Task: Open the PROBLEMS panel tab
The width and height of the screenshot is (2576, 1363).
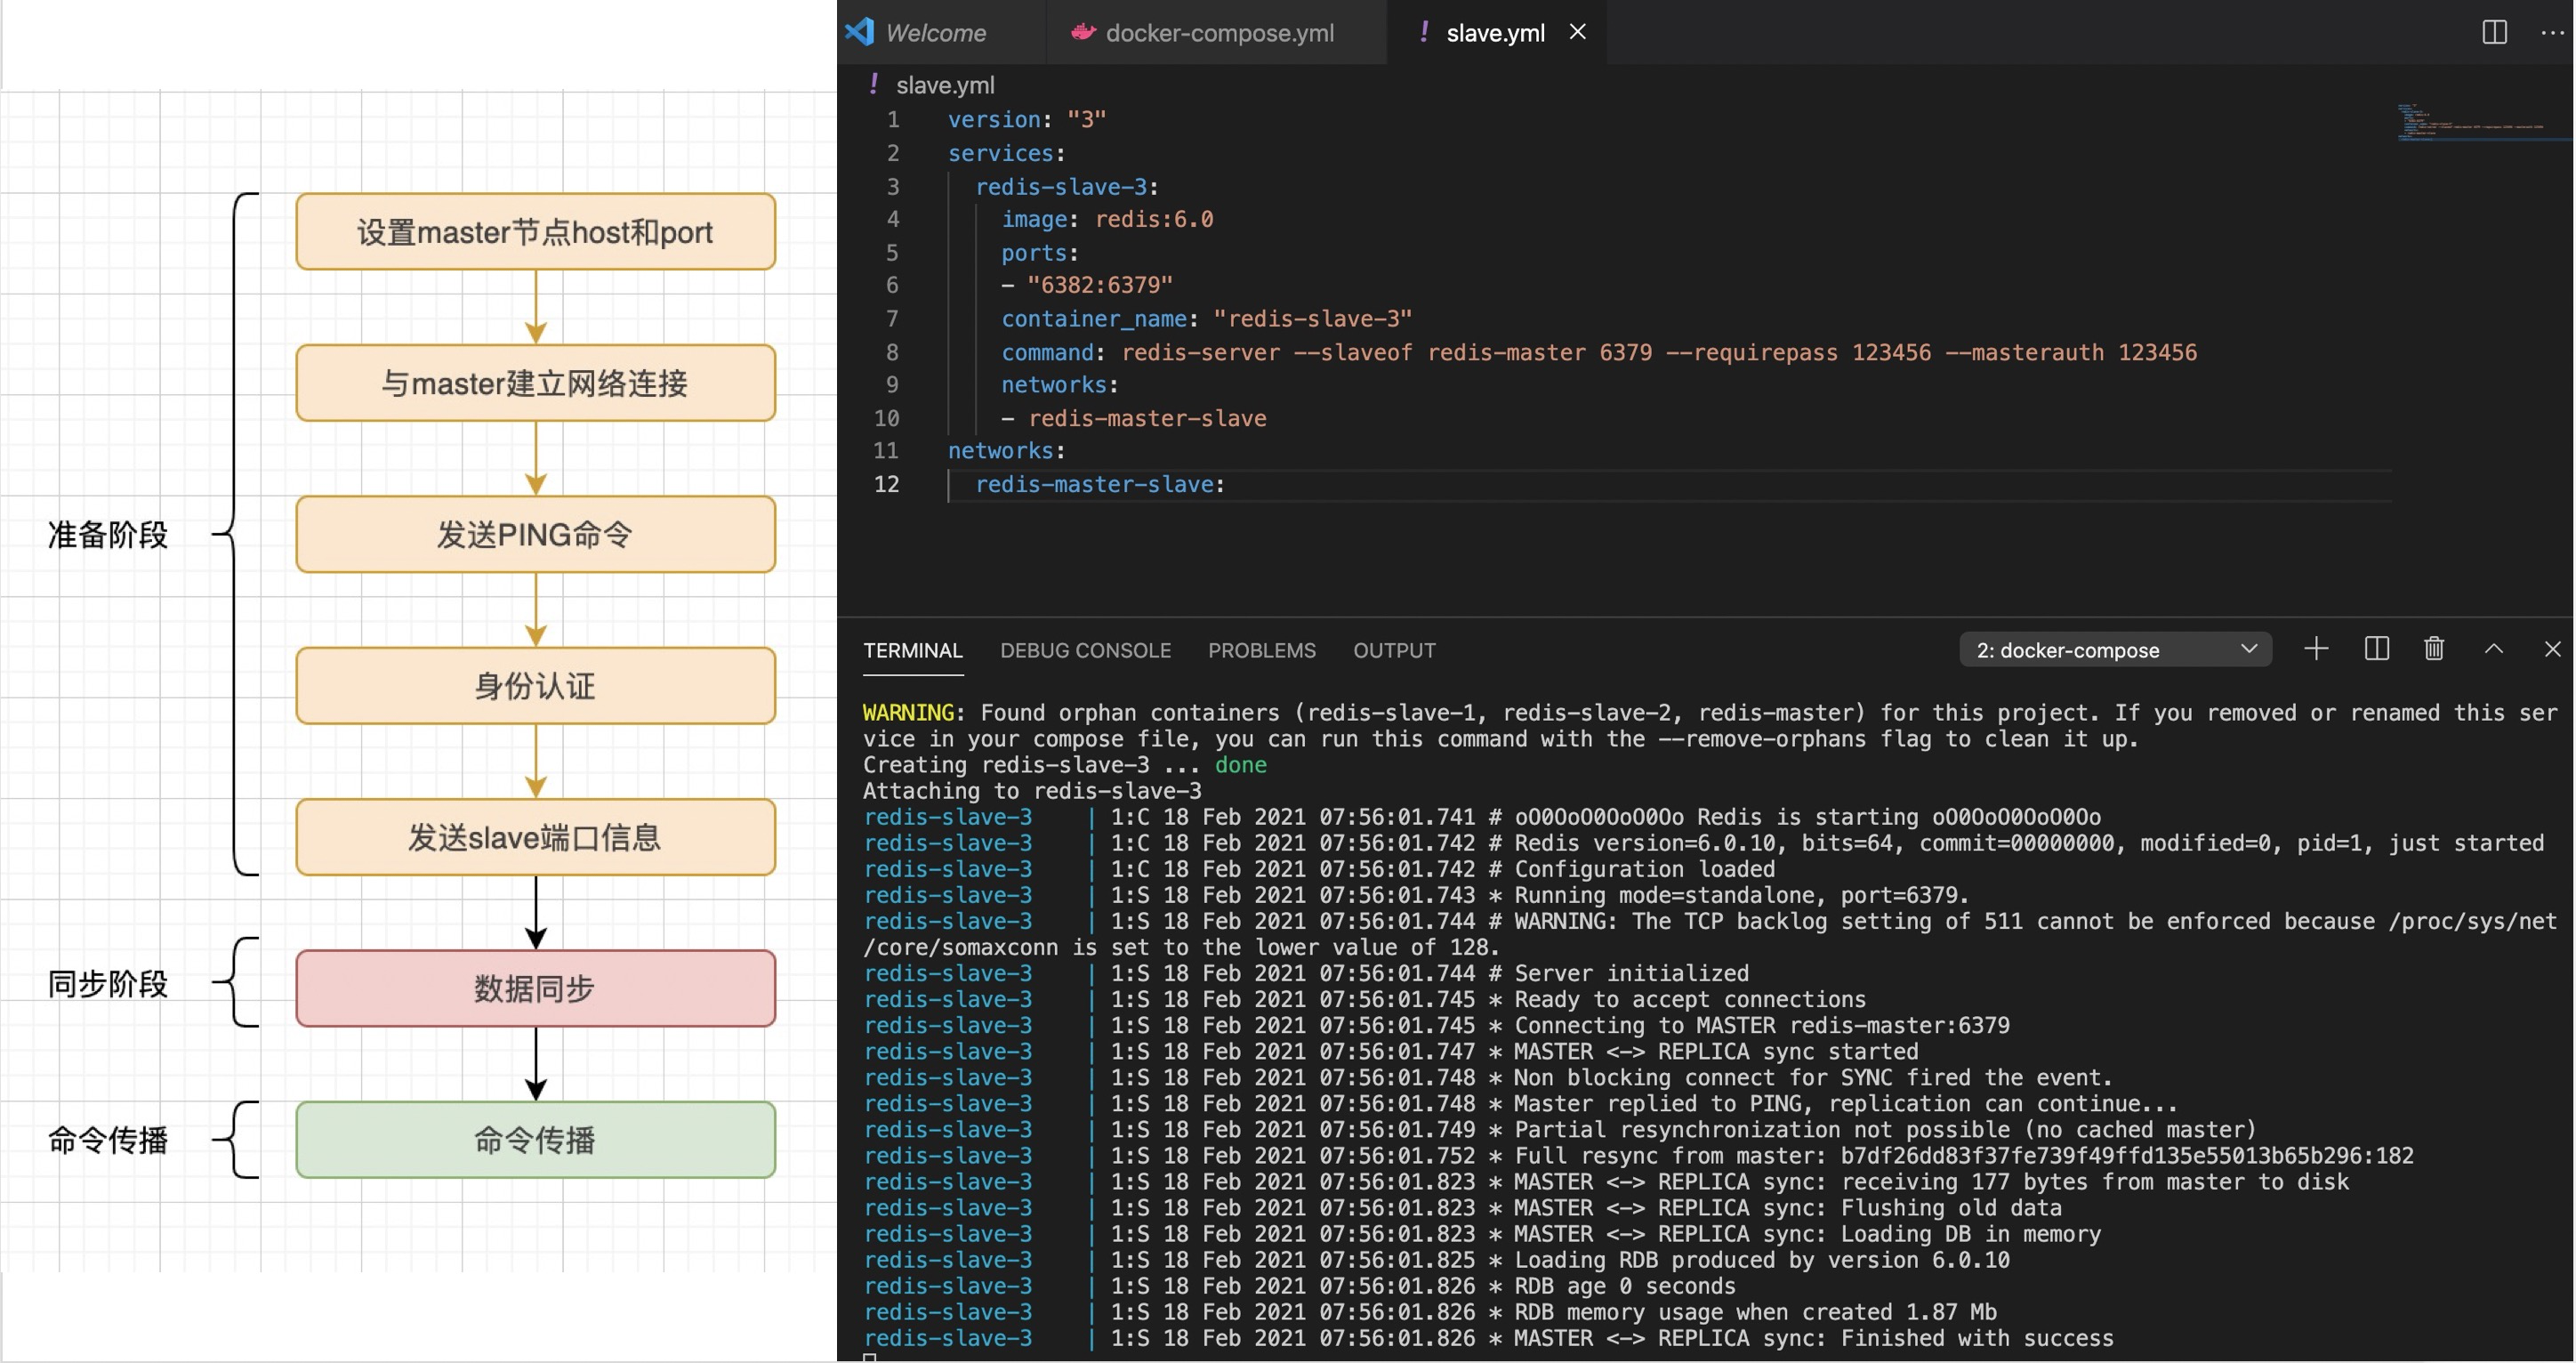Action: 1261,650
